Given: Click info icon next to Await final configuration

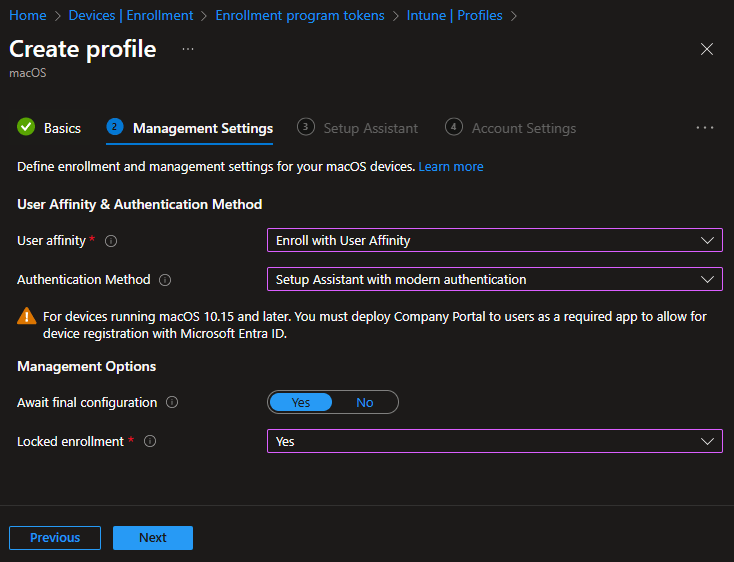Looking at the screenshot, I should click(172, 403).
